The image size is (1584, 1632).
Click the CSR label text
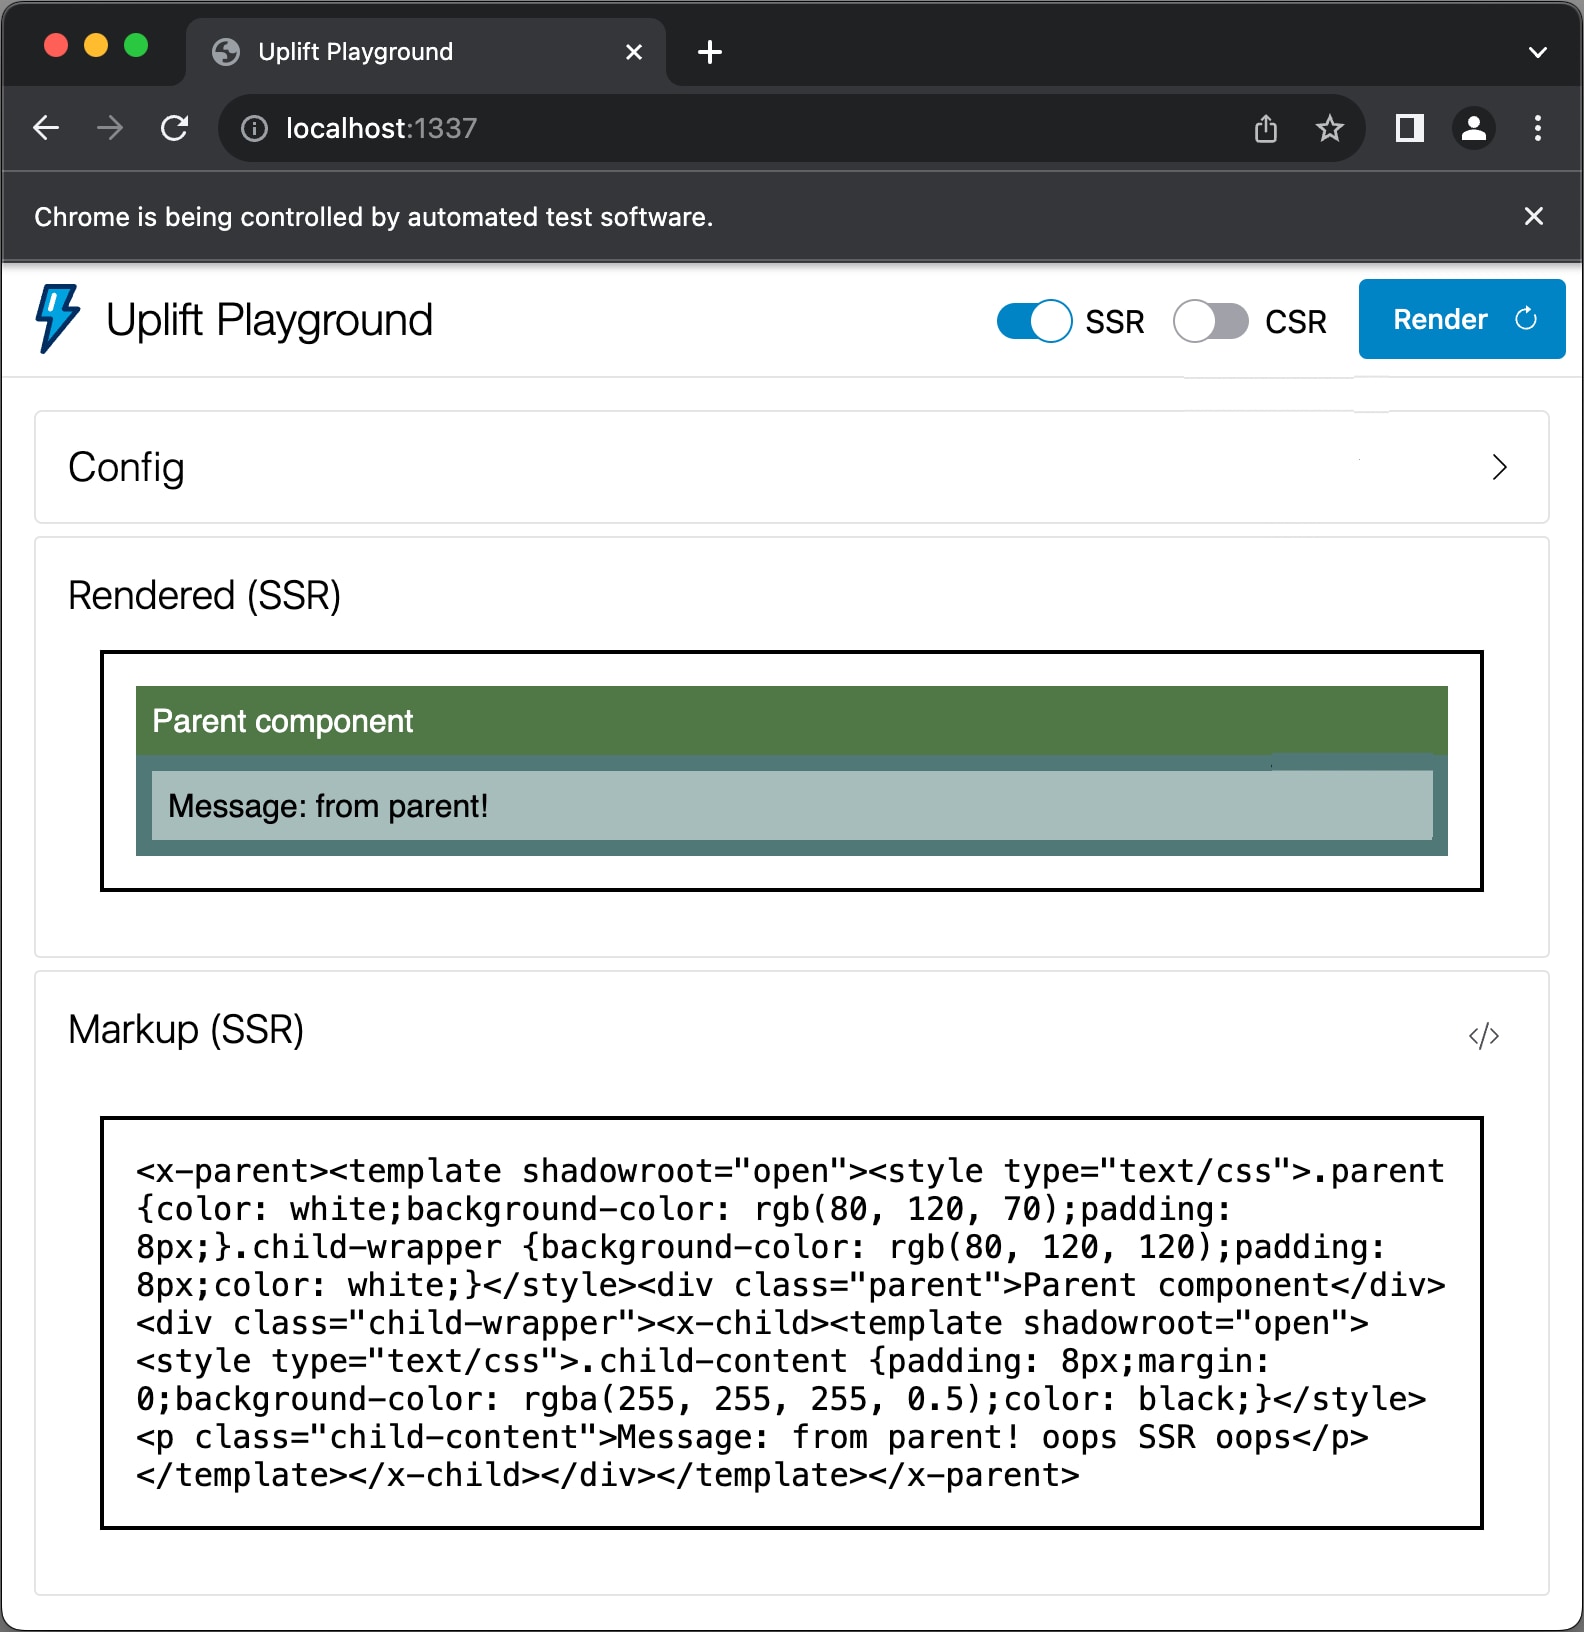pos(1296,321)
